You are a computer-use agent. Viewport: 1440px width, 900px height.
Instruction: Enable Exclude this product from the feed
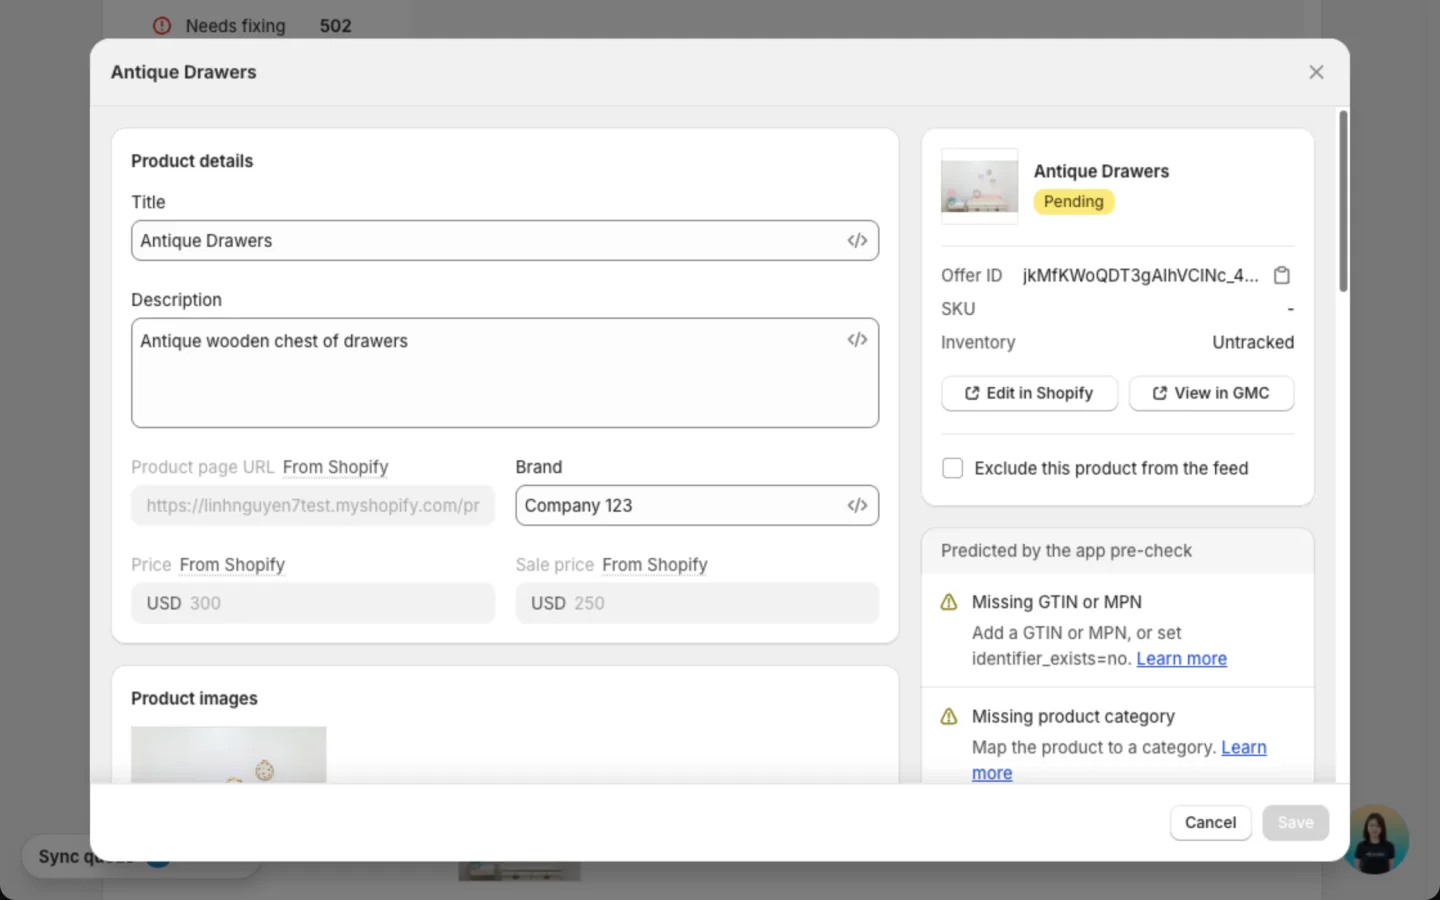point(953,468)
